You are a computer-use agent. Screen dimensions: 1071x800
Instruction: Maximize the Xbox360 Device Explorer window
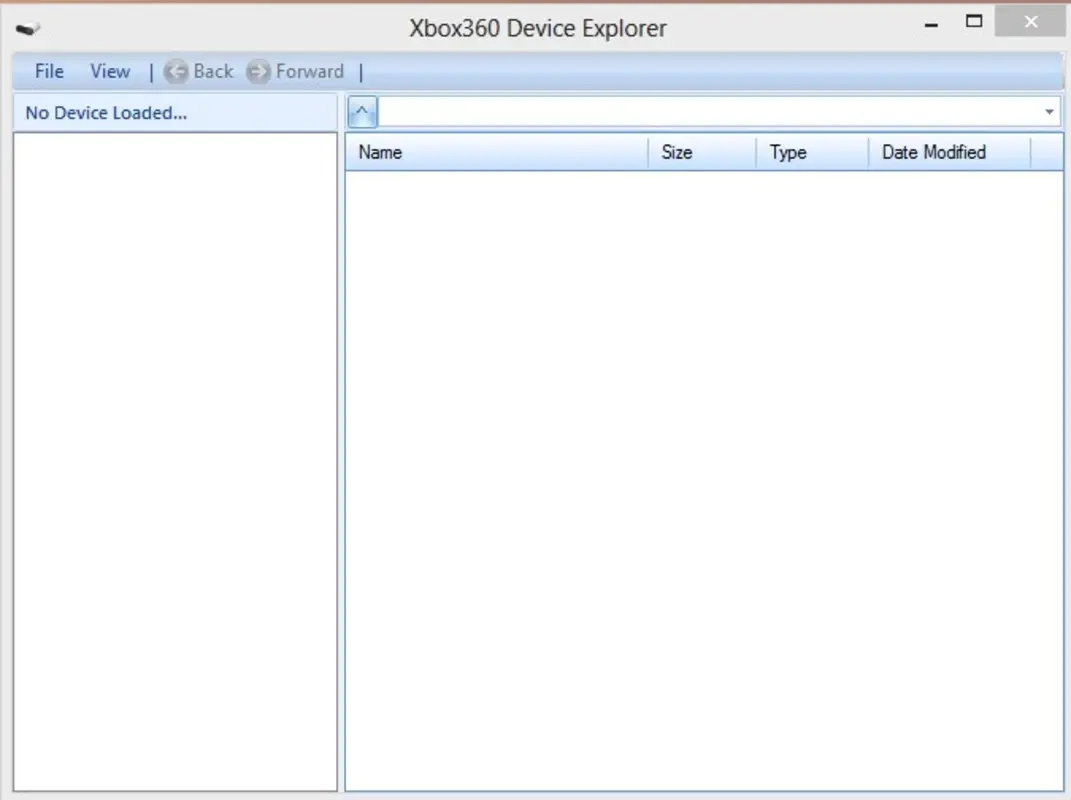[972, 21]
